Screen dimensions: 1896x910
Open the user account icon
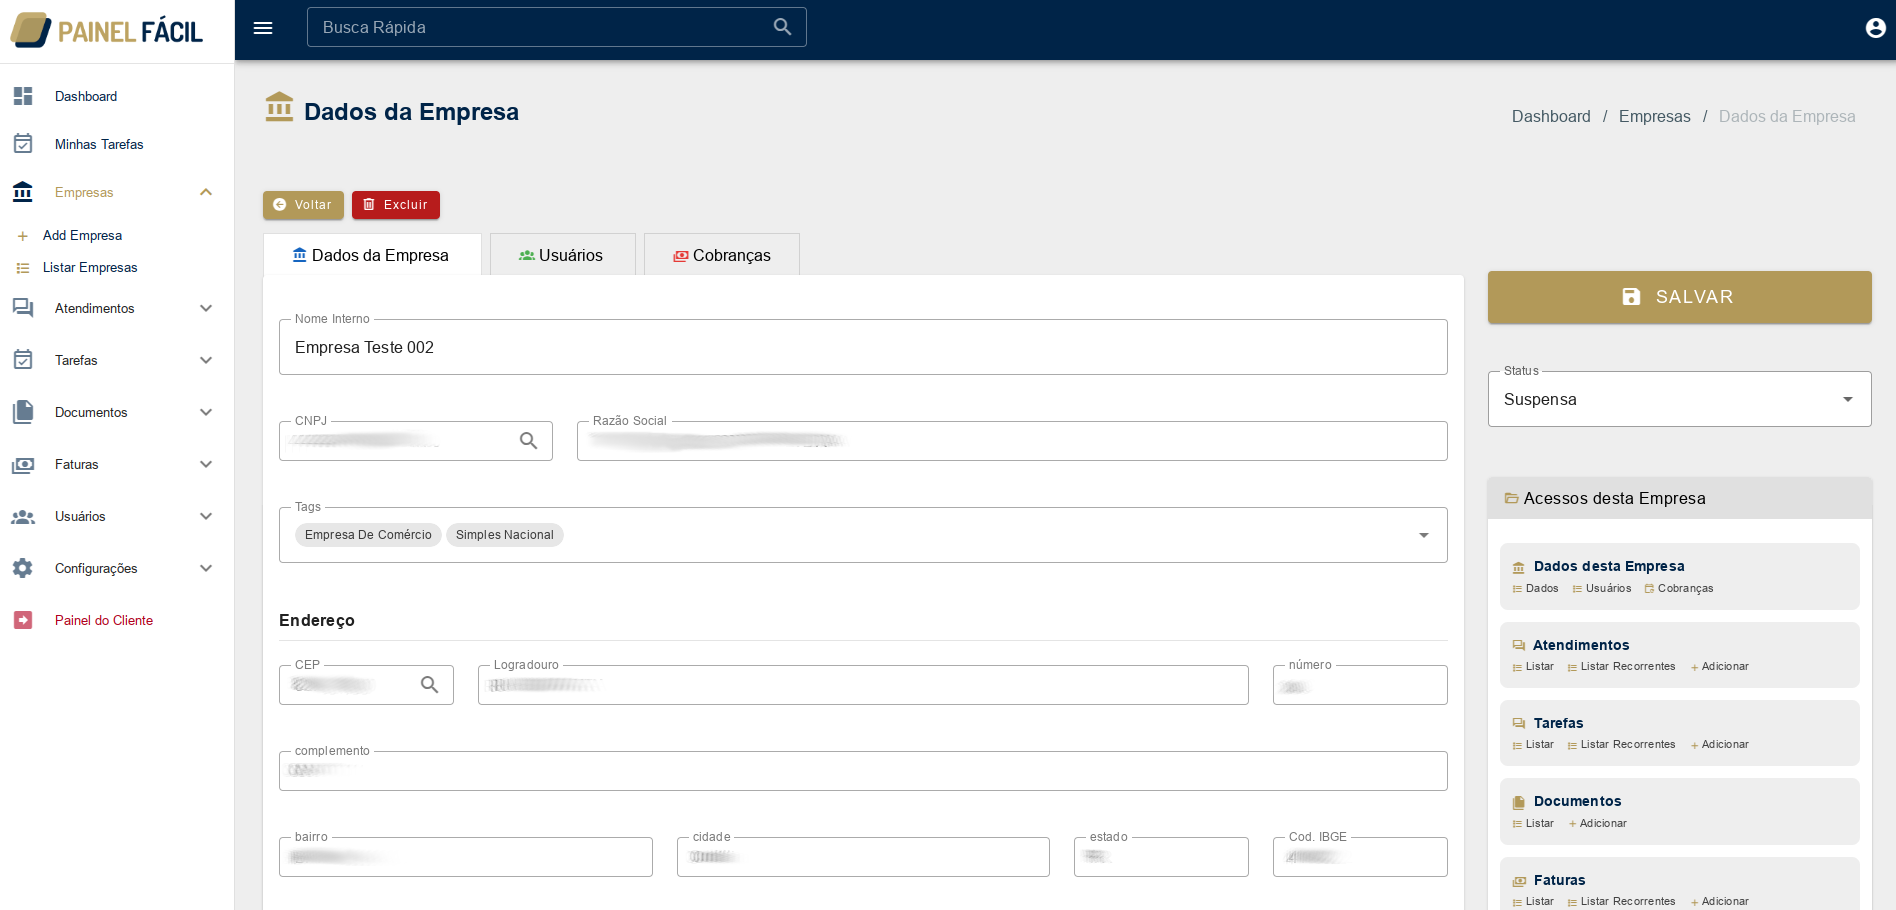click(x=1875, y=28)
